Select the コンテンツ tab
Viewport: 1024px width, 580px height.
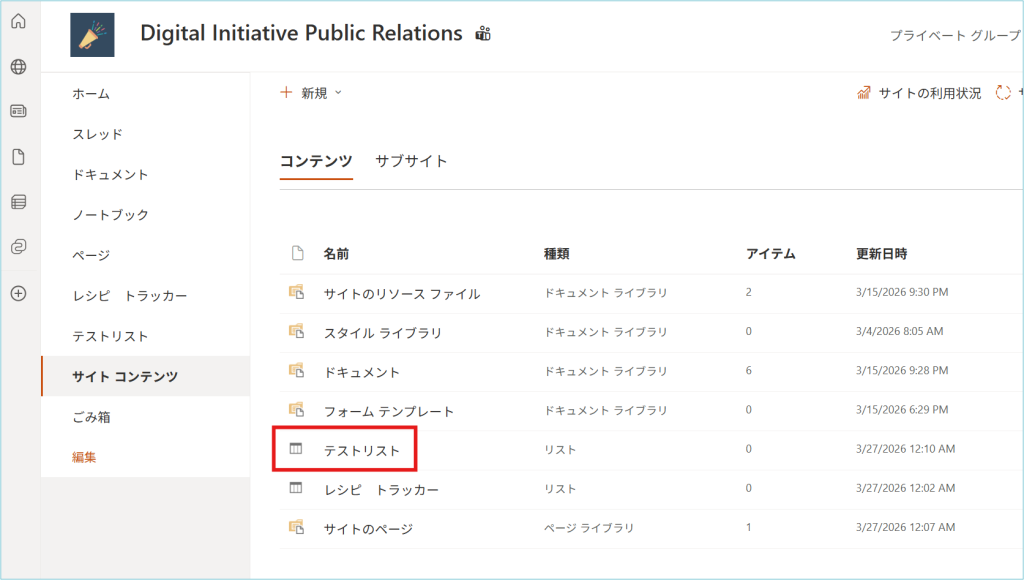point(316,161)
